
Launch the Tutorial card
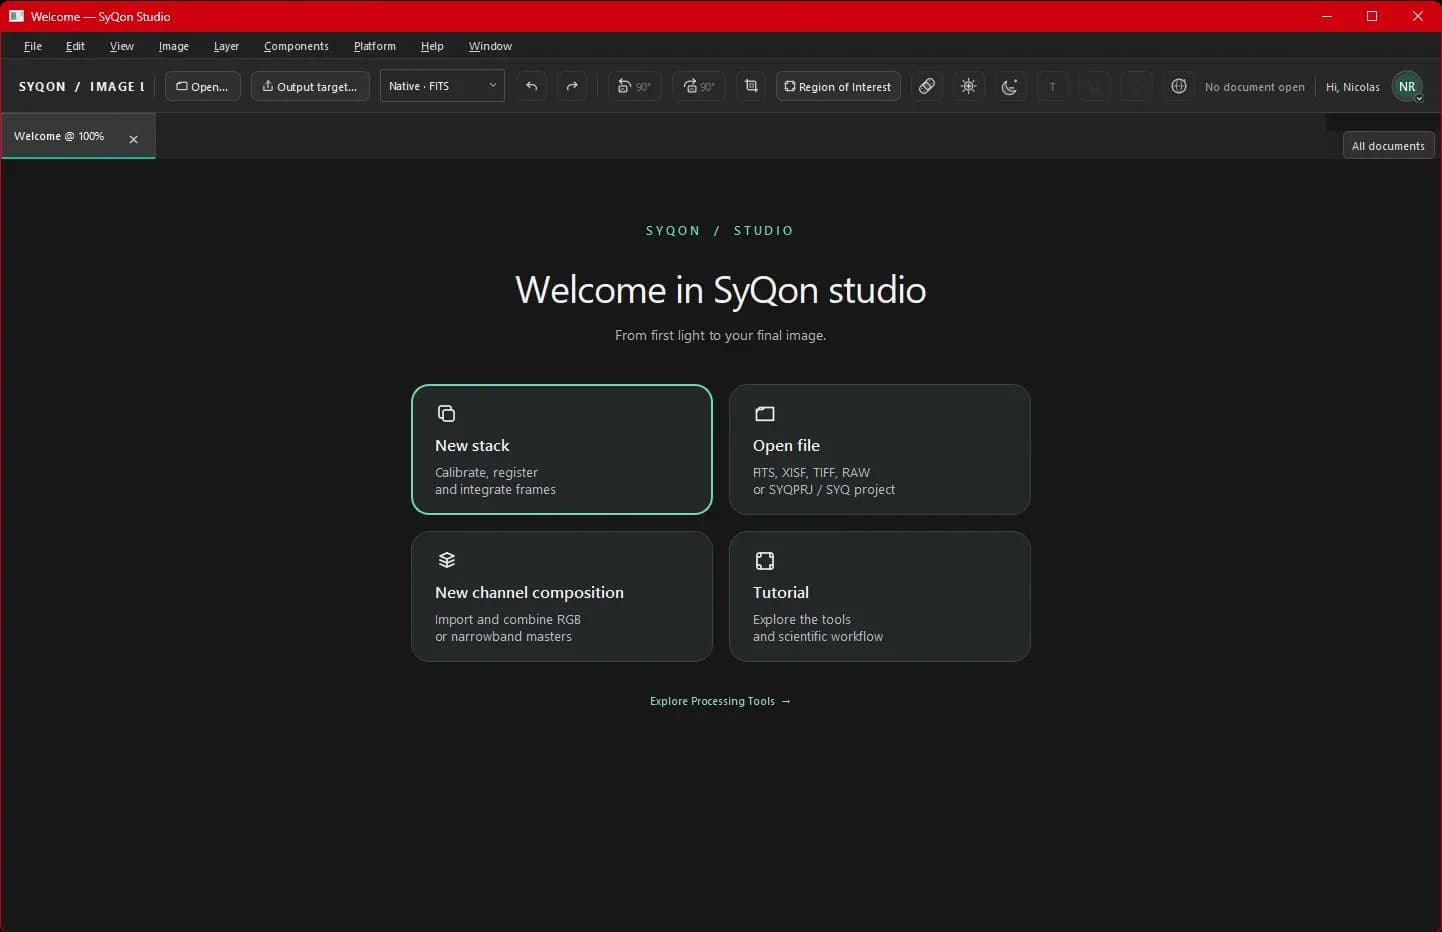pyautogui.click(x=880, y=596)
